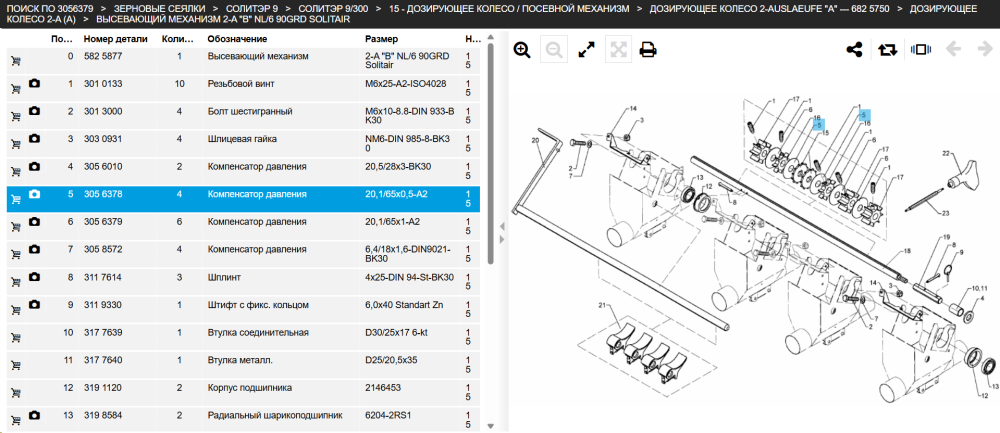Expand the parts list with right arrow
The width and height of the screenshot is (1000, 433).
(x=502, y=239)
